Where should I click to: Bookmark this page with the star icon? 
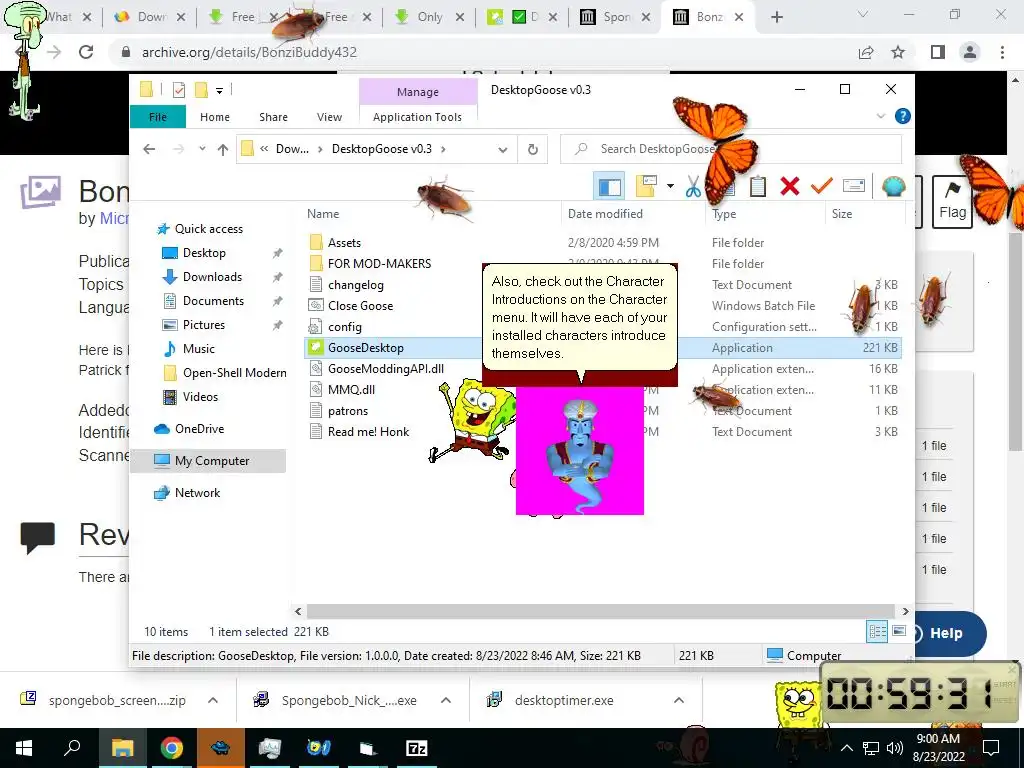(x=898, y=52)
